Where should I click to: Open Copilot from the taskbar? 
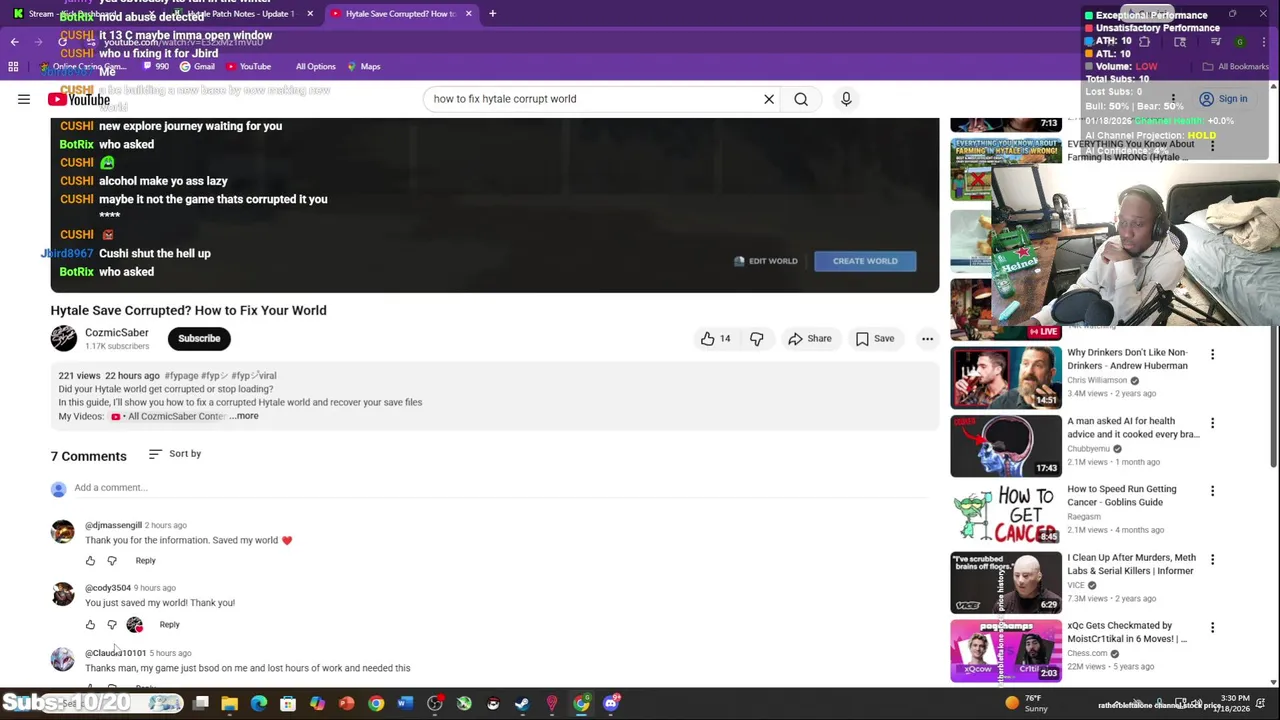coord(317,704)
